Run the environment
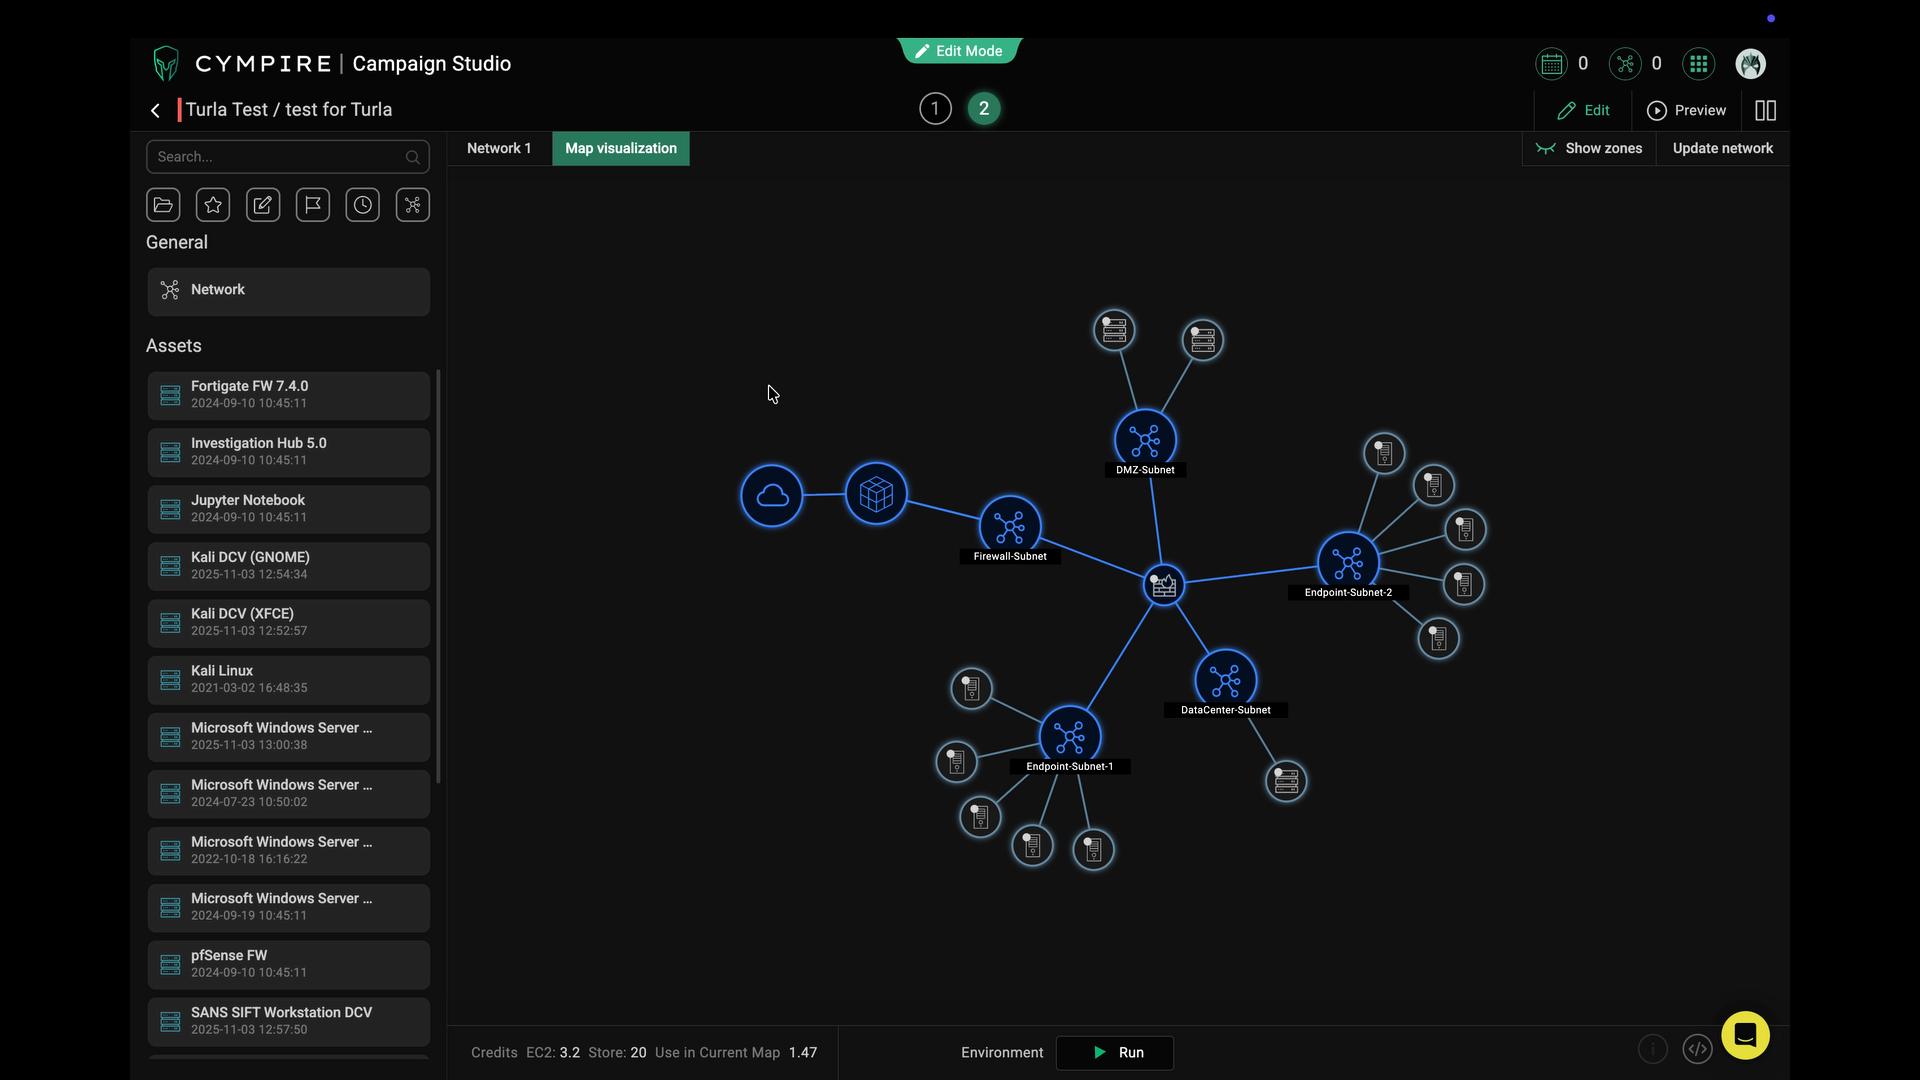 (1115, 1053)
